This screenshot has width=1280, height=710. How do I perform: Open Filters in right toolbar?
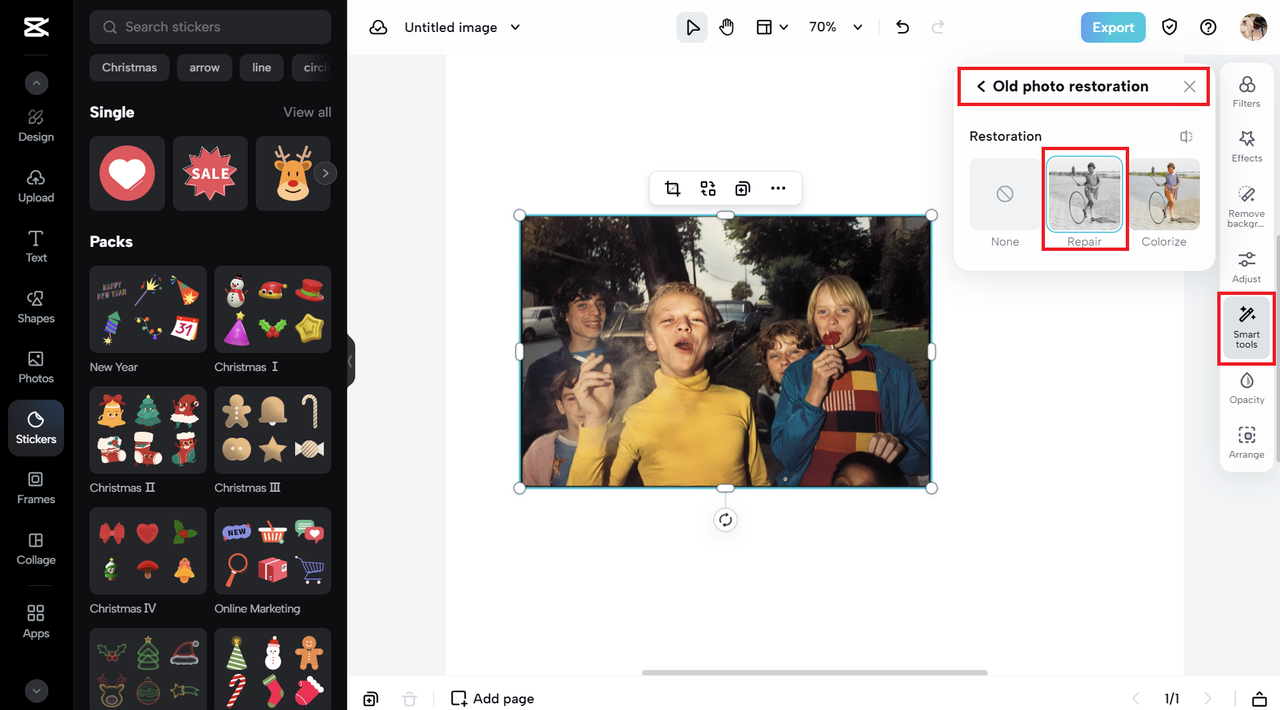1246,92
